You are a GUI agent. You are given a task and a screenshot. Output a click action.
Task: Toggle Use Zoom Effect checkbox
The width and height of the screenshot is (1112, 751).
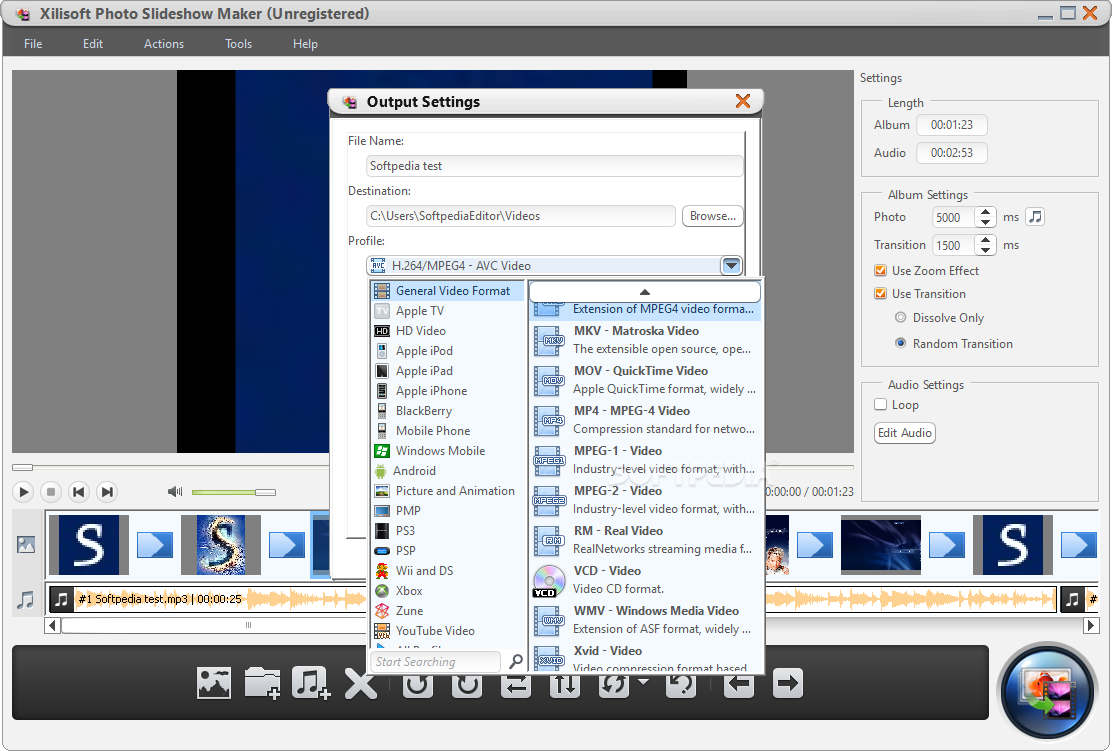coord(881,271)
